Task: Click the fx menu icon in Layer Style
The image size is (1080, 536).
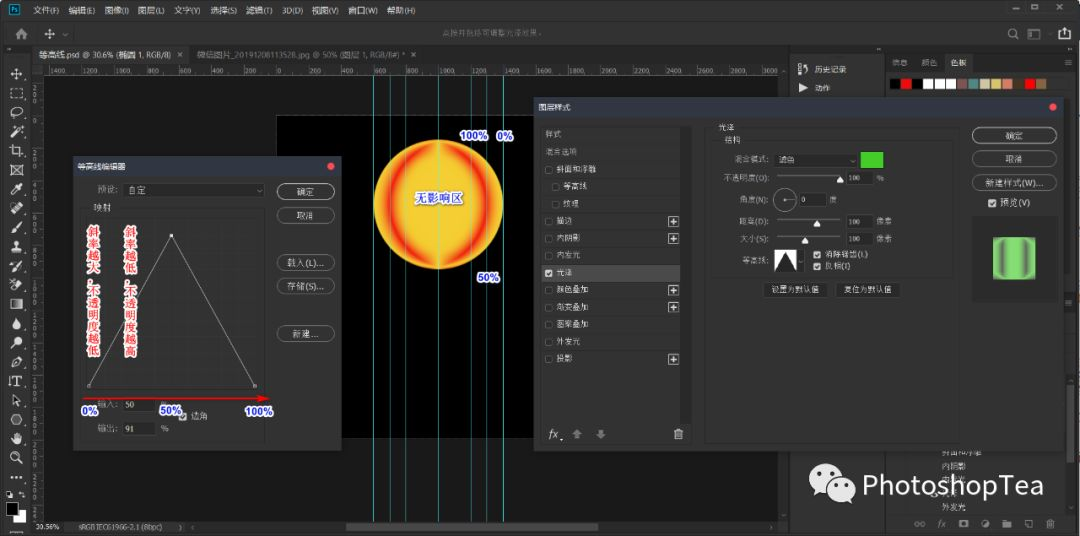Action: (x=554, y=434)
